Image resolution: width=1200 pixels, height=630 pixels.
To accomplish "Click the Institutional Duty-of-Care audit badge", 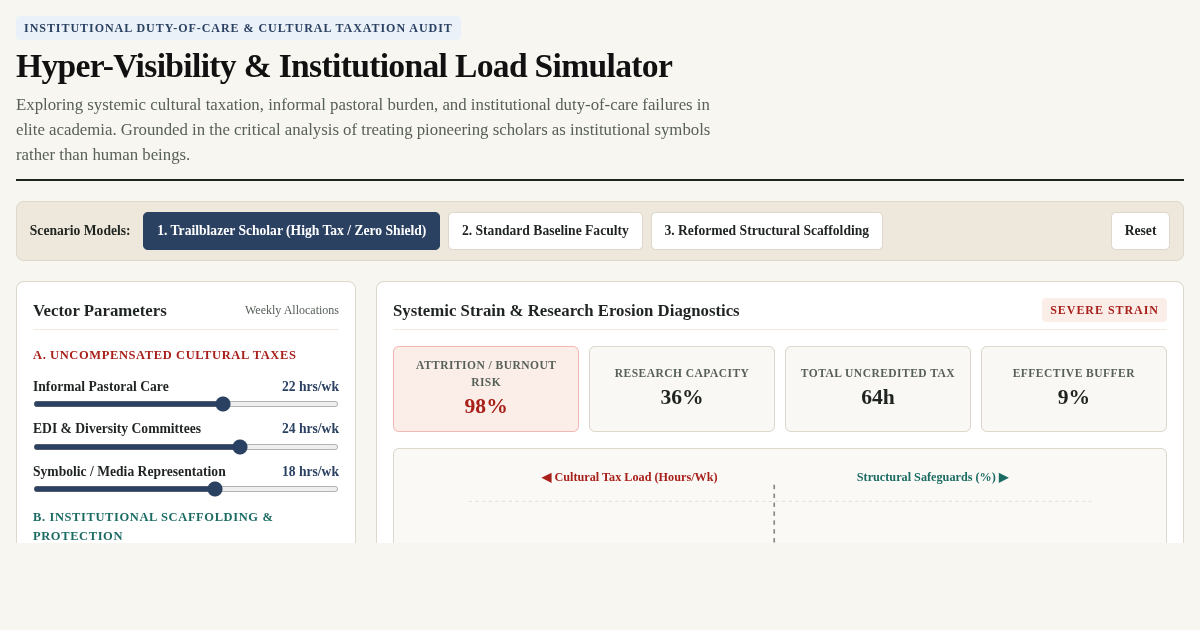I will pyautogui.click(x=238, y=28).
